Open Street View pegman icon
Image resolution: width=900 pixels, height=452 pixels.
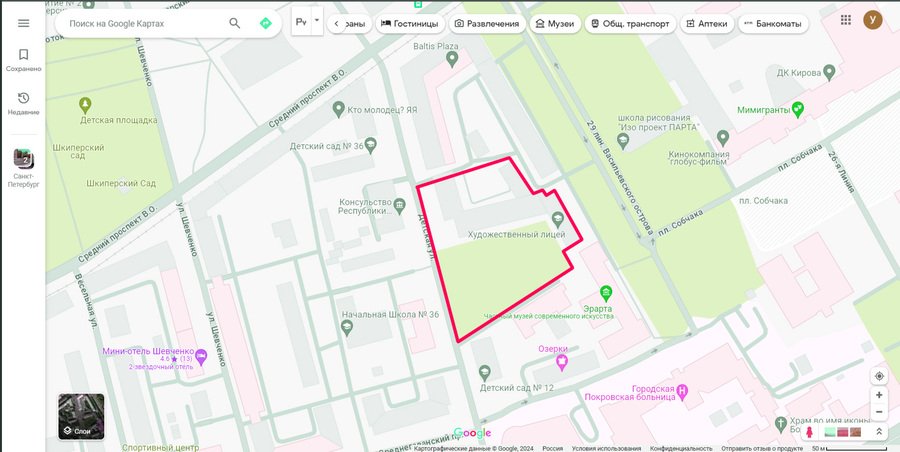pos(809,432)
